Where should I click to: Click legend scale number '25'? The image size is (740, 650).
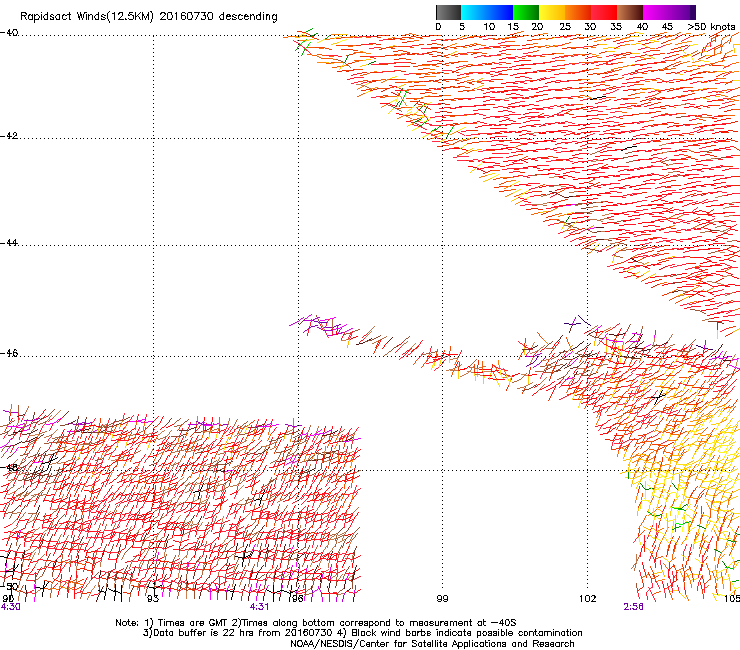pos(565,27)
